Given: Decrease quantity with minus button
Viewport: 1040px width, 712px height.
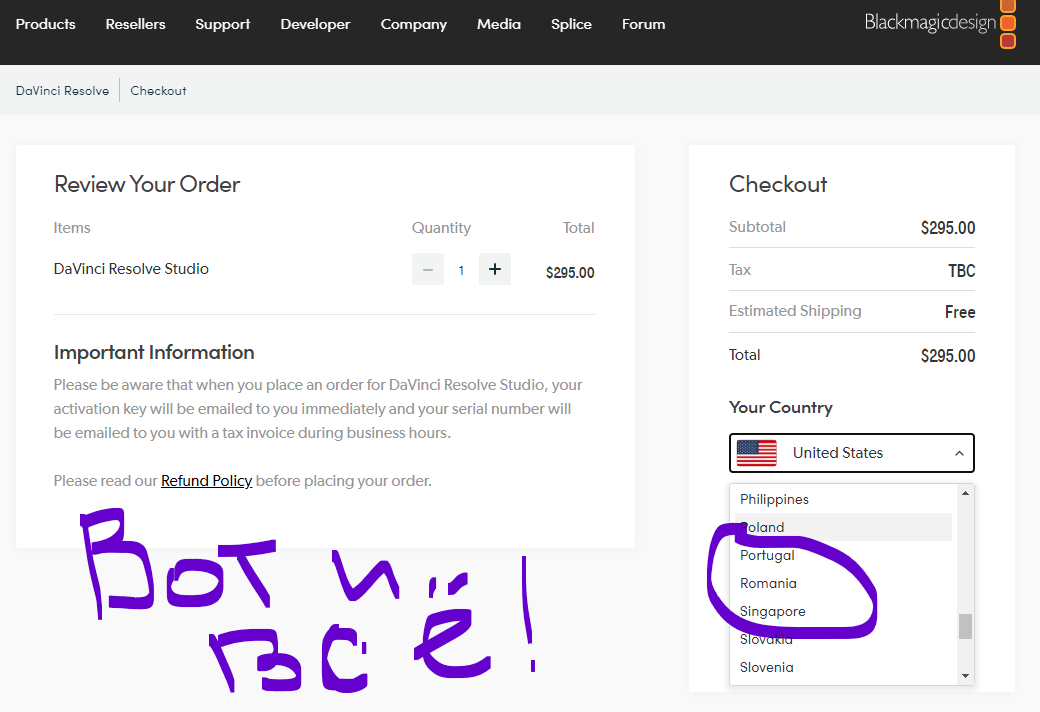Looking at the screenshot, I should click(x=428, y=269).
